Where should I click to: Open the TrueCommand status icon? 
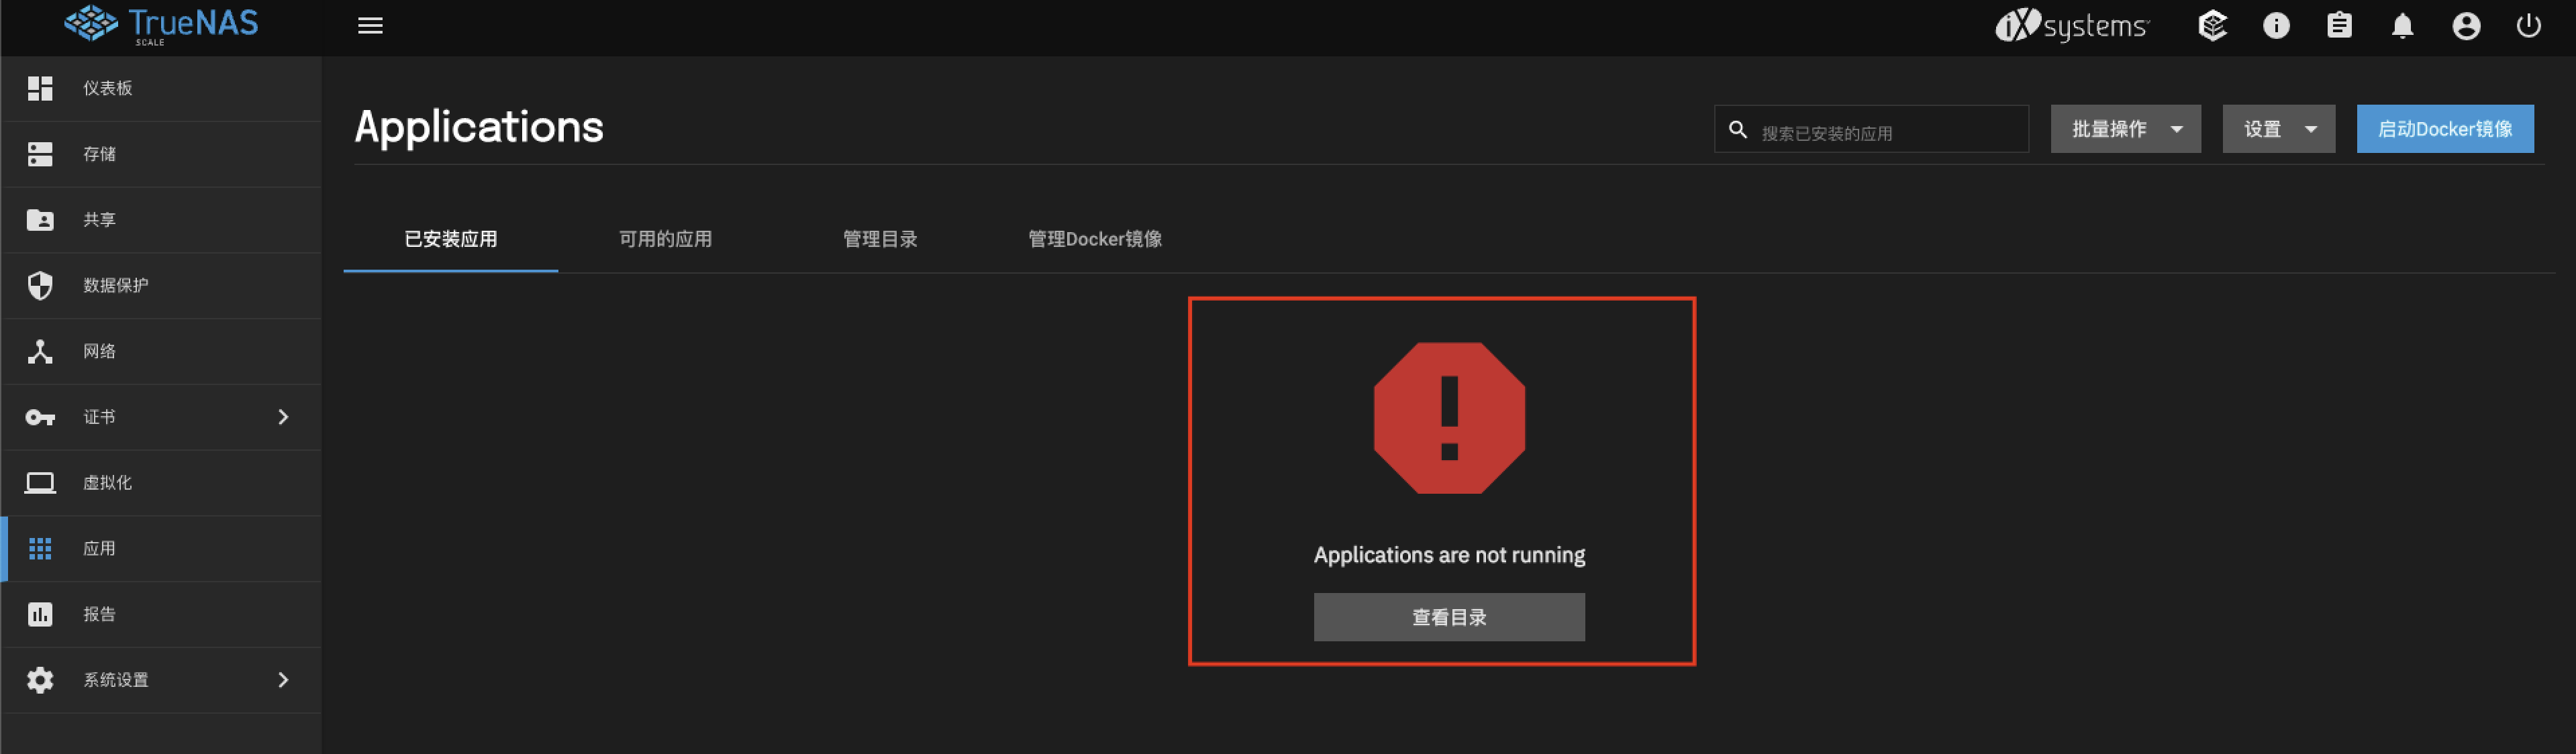click(2212, 26)
